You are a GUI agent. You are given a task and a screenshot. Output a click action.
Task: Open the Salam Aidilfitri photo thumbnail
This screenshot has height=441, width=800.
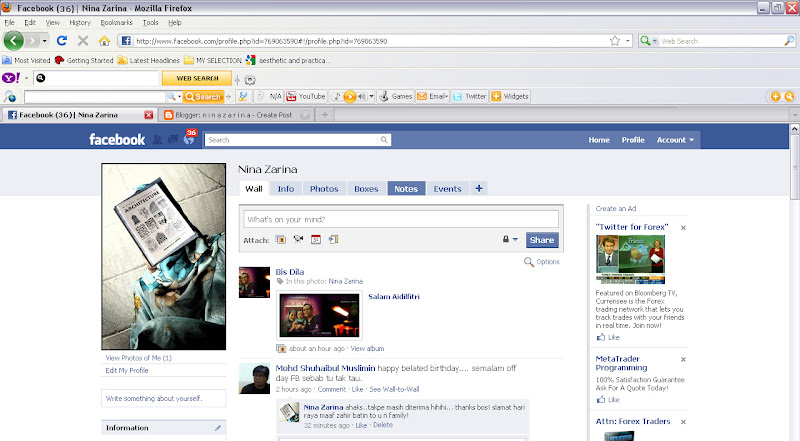319,315
